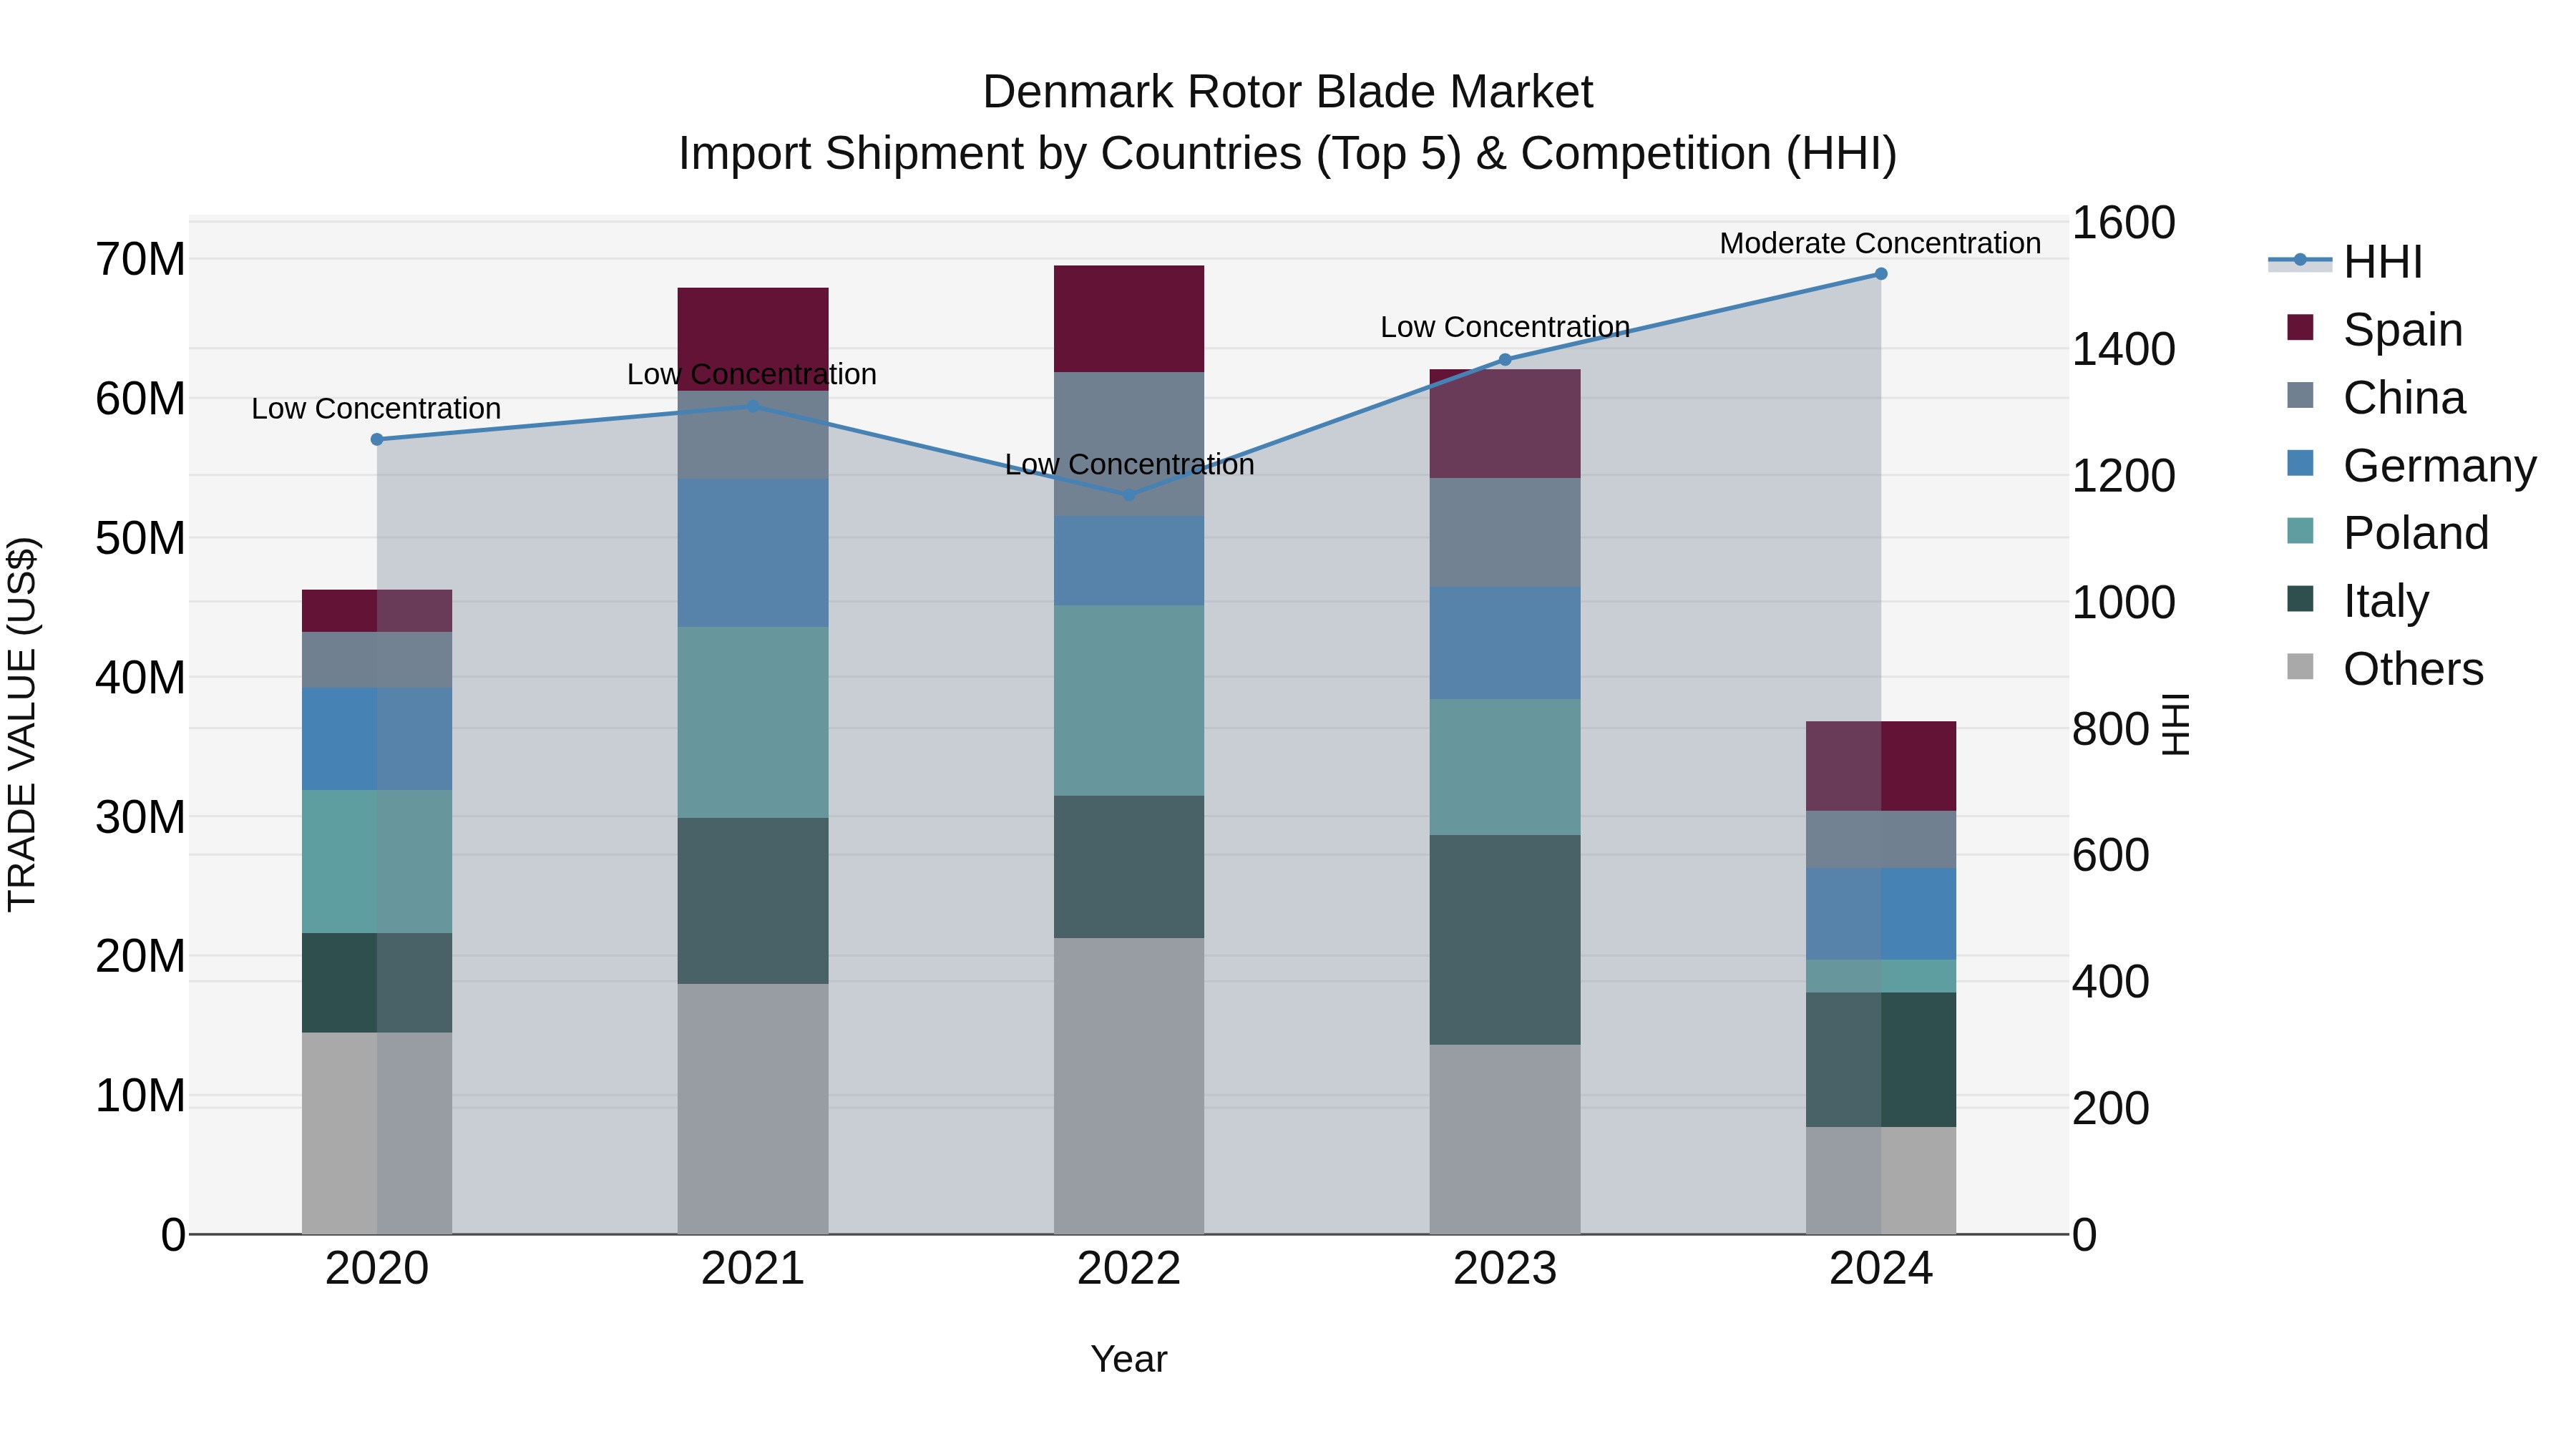Click the HHI line marker icon in legend
The image size is (2576, 1449).
click(2300, 260)
